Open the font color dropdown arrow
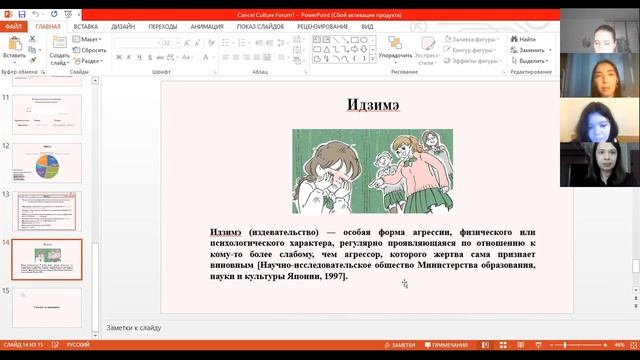The height and width of the screenshot is (360, 640). click(x=213, y=58)
